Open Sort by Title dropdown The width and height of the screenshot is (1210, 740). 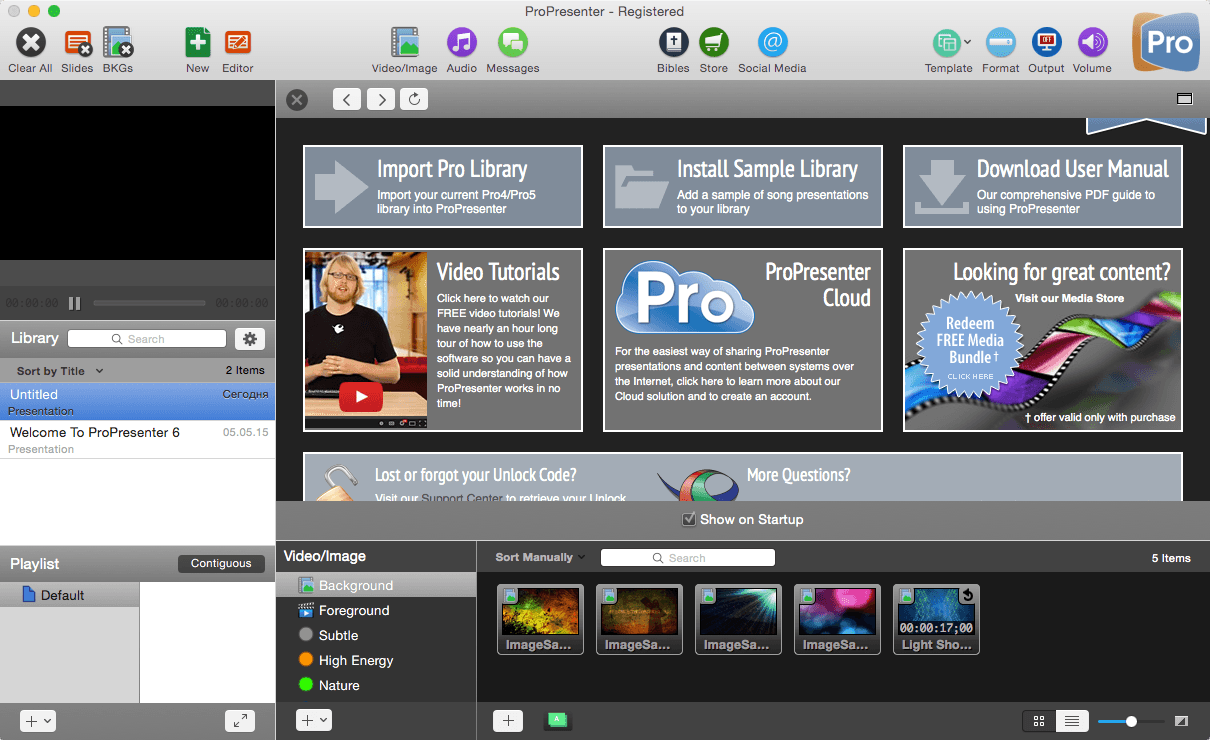pos(60,371)
